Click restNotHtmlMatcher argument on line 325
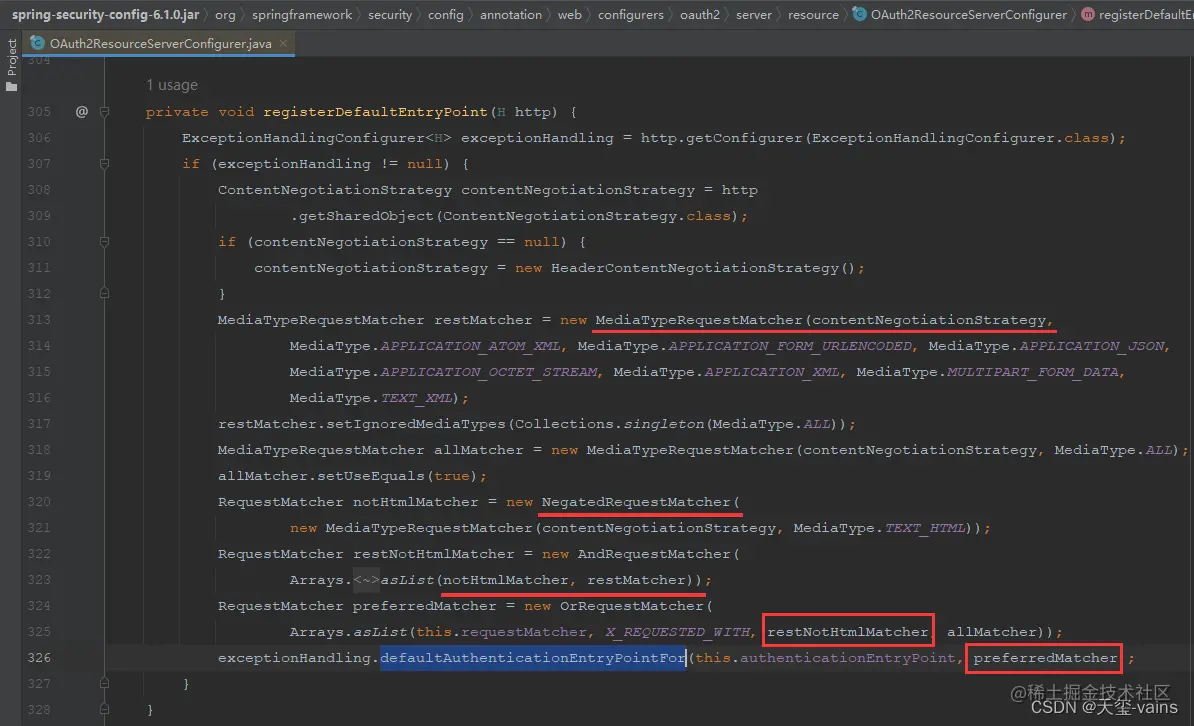The width and height of the screenshot is (1194, 726). 848,632
